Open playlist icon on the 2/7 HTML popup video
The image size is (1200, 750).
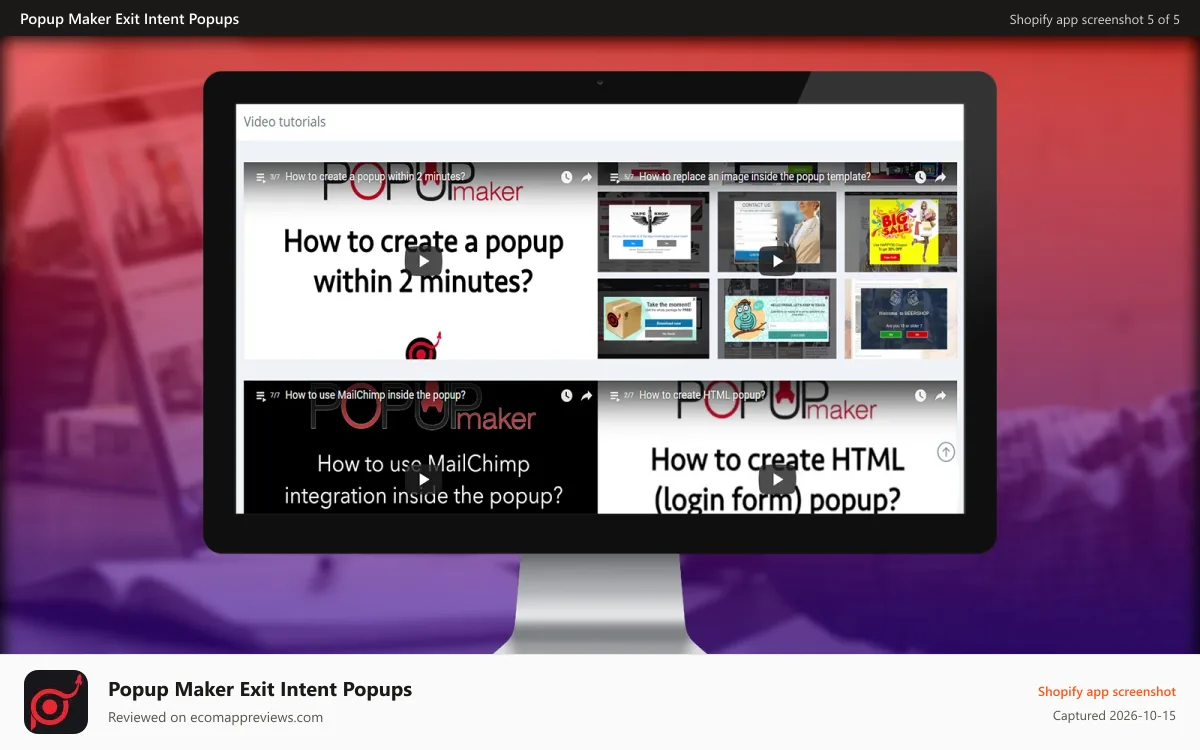(x=615, y=395)
